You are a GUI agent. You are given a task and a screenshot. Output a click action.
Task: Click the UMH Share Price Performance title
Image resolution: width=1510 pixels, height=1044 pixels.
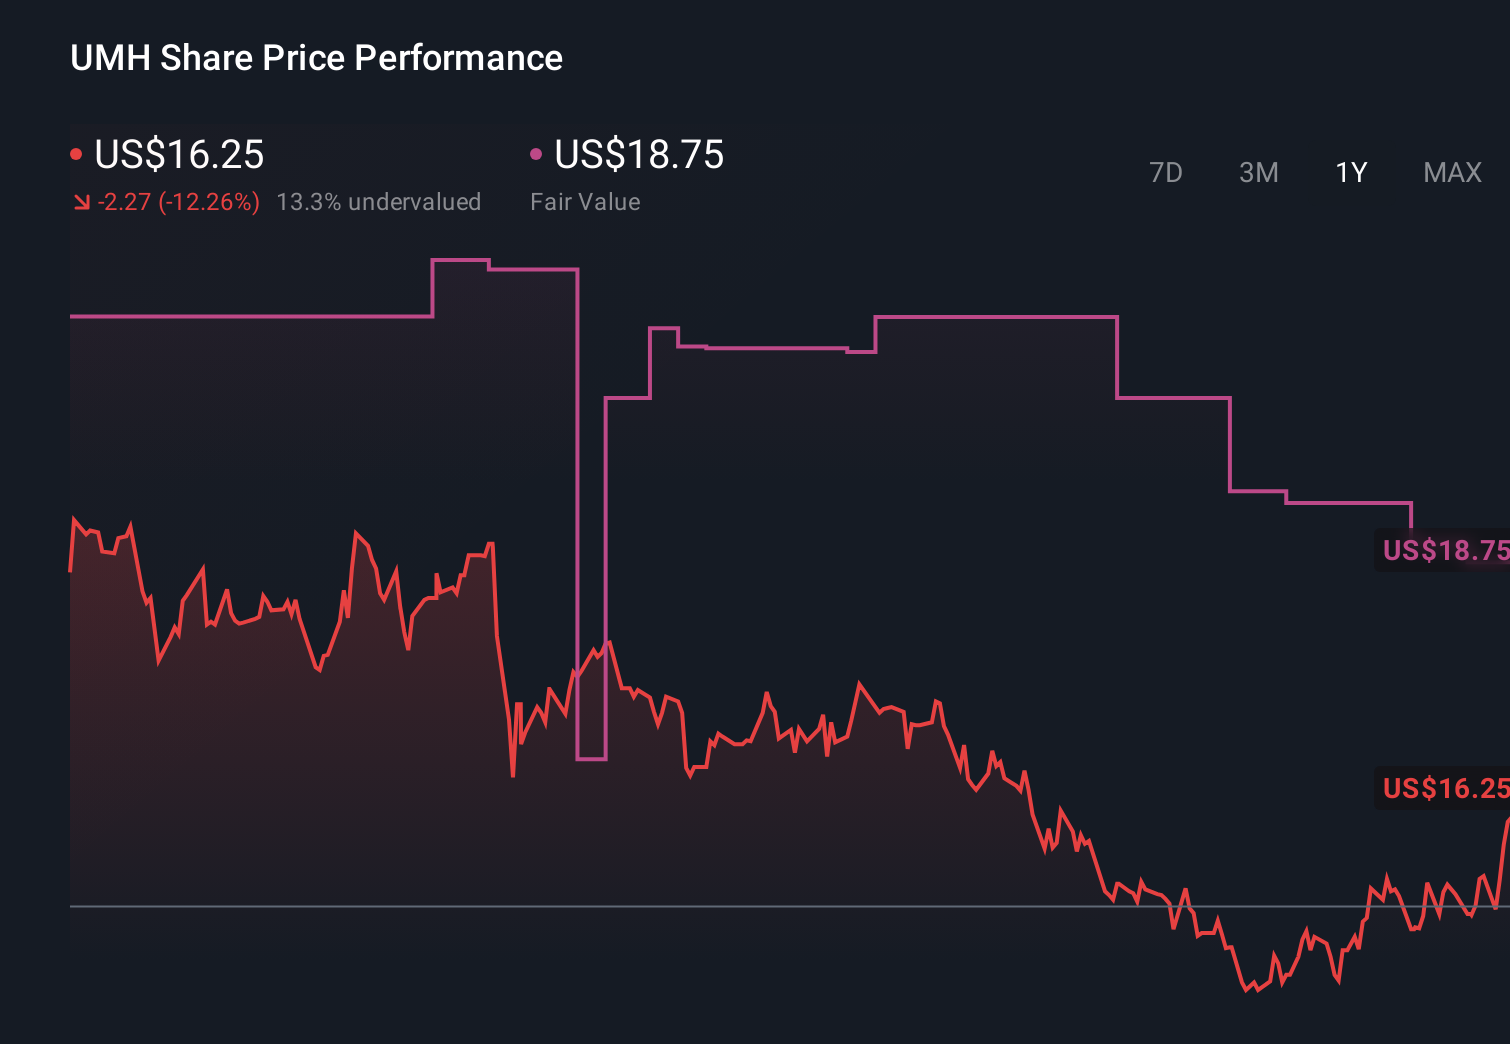316,58
